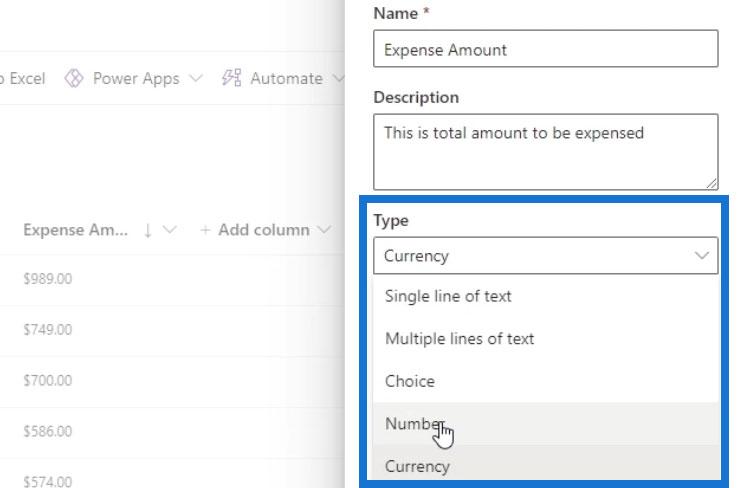Click the Power Apps icon

[x=74, y=78]
